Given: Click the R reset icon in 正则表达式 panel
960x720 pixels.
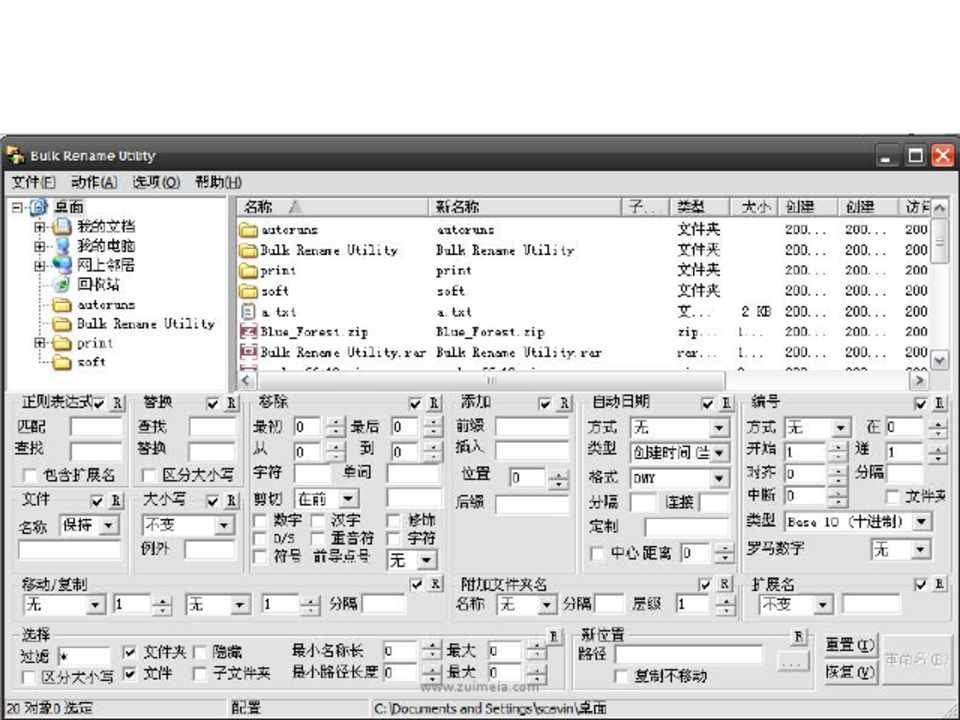Looking at the screenshot, I should (118, 403).
